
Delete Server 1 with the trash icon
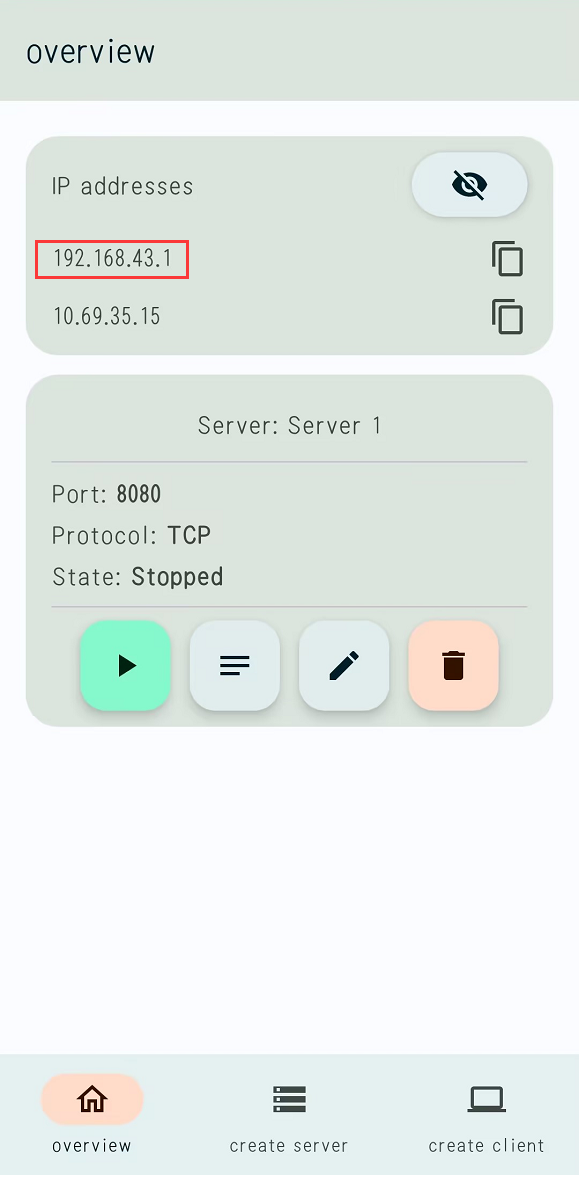[x=454, y=665]
